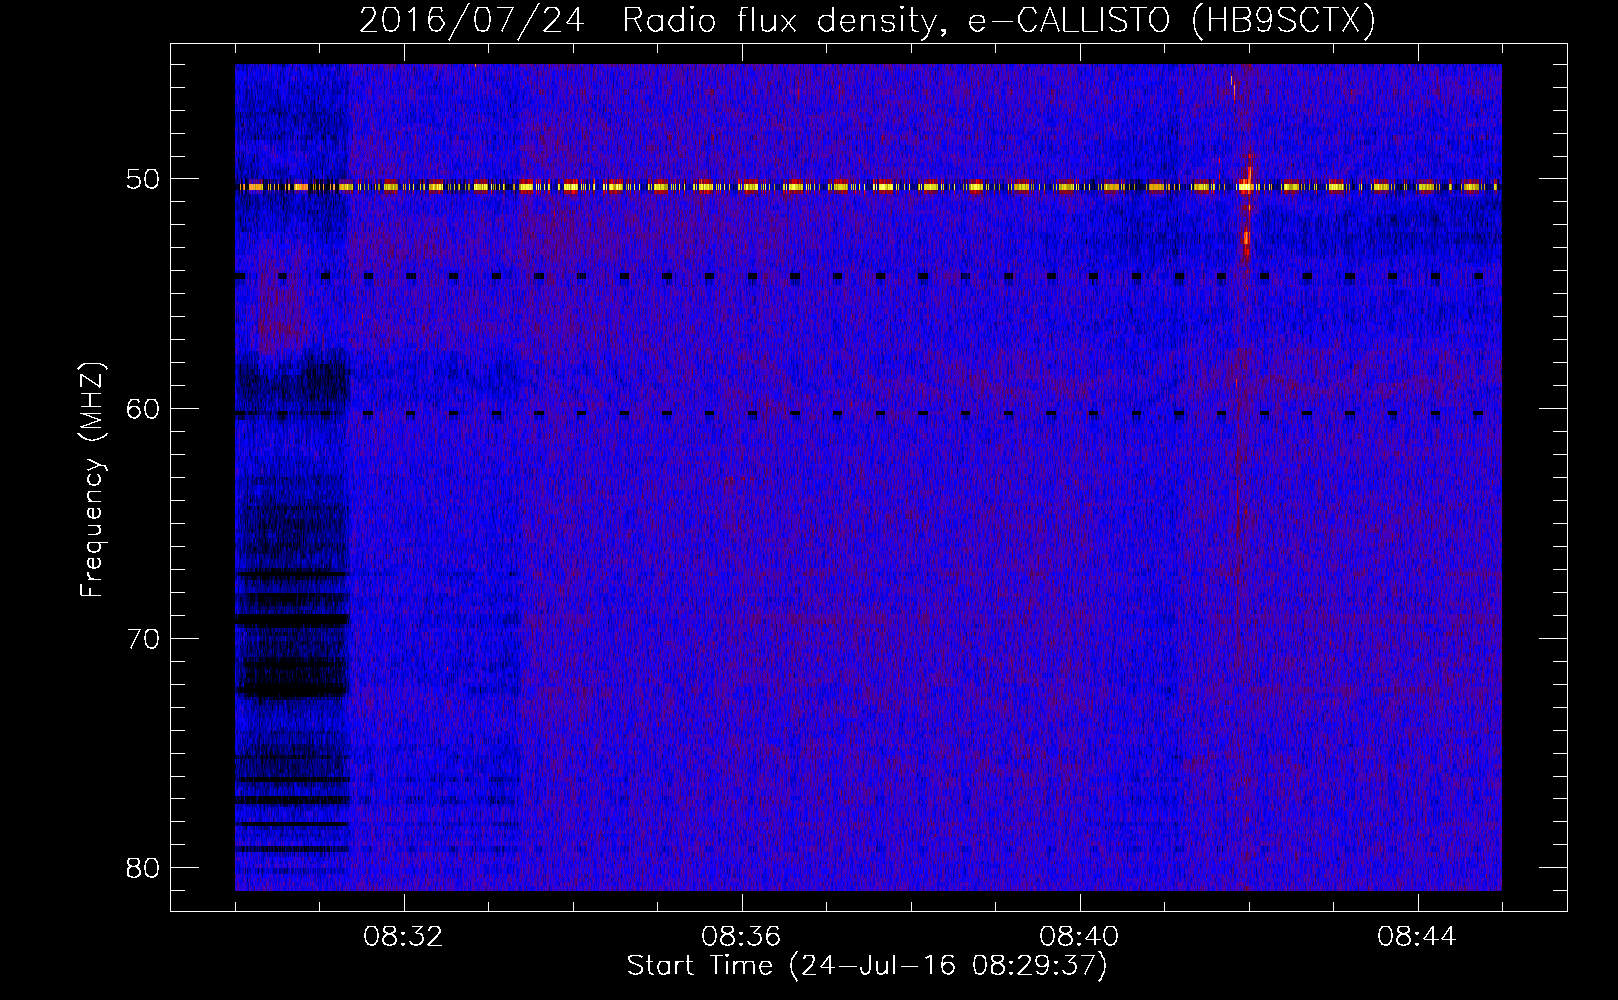The image size is (1618, 1000).
Task: Click the 08:32 time tick label
Action: 403,937
